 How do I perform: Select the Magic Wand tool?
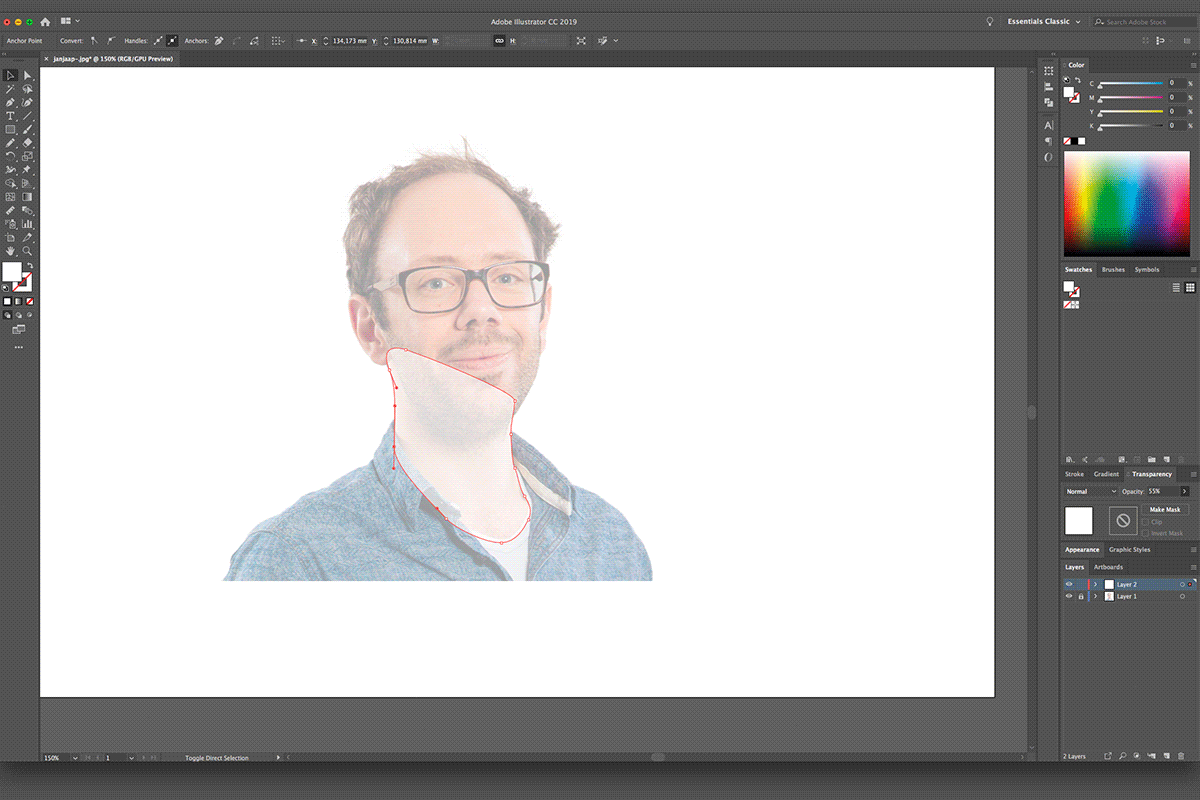click(x=10, y=88)
